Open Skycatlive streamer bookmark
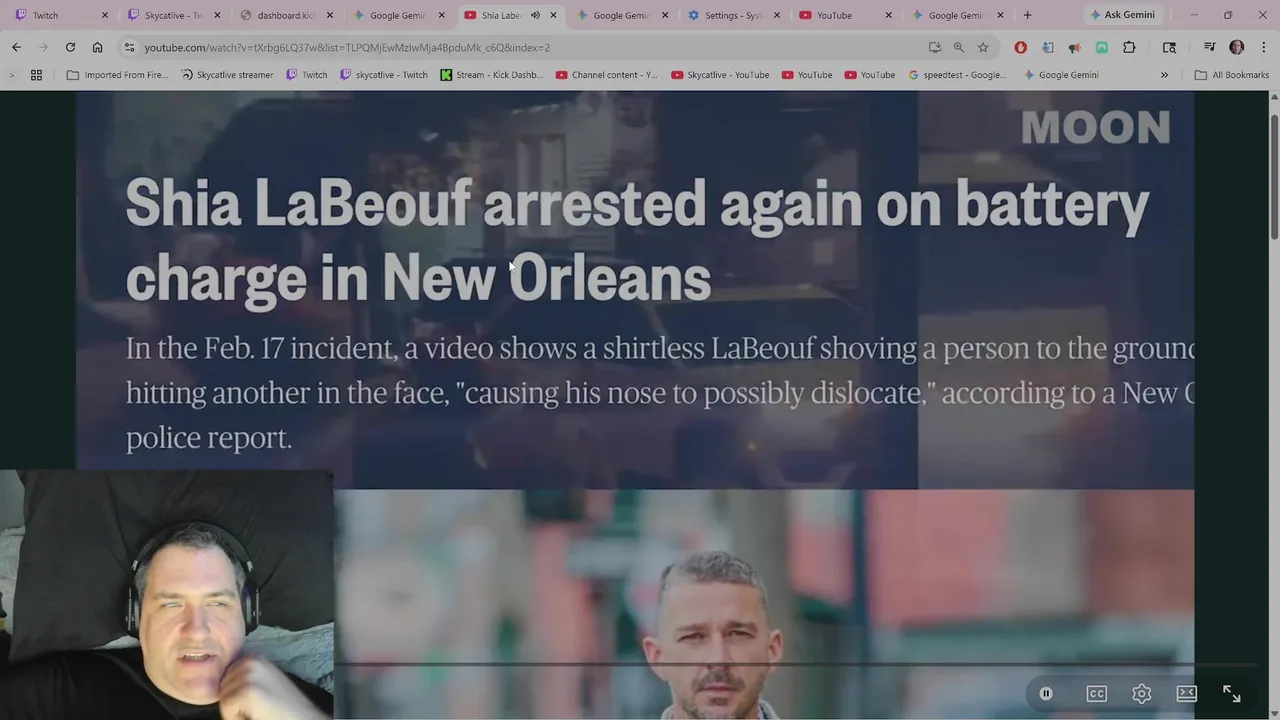The image size is (1280, 720). [227, 75]
